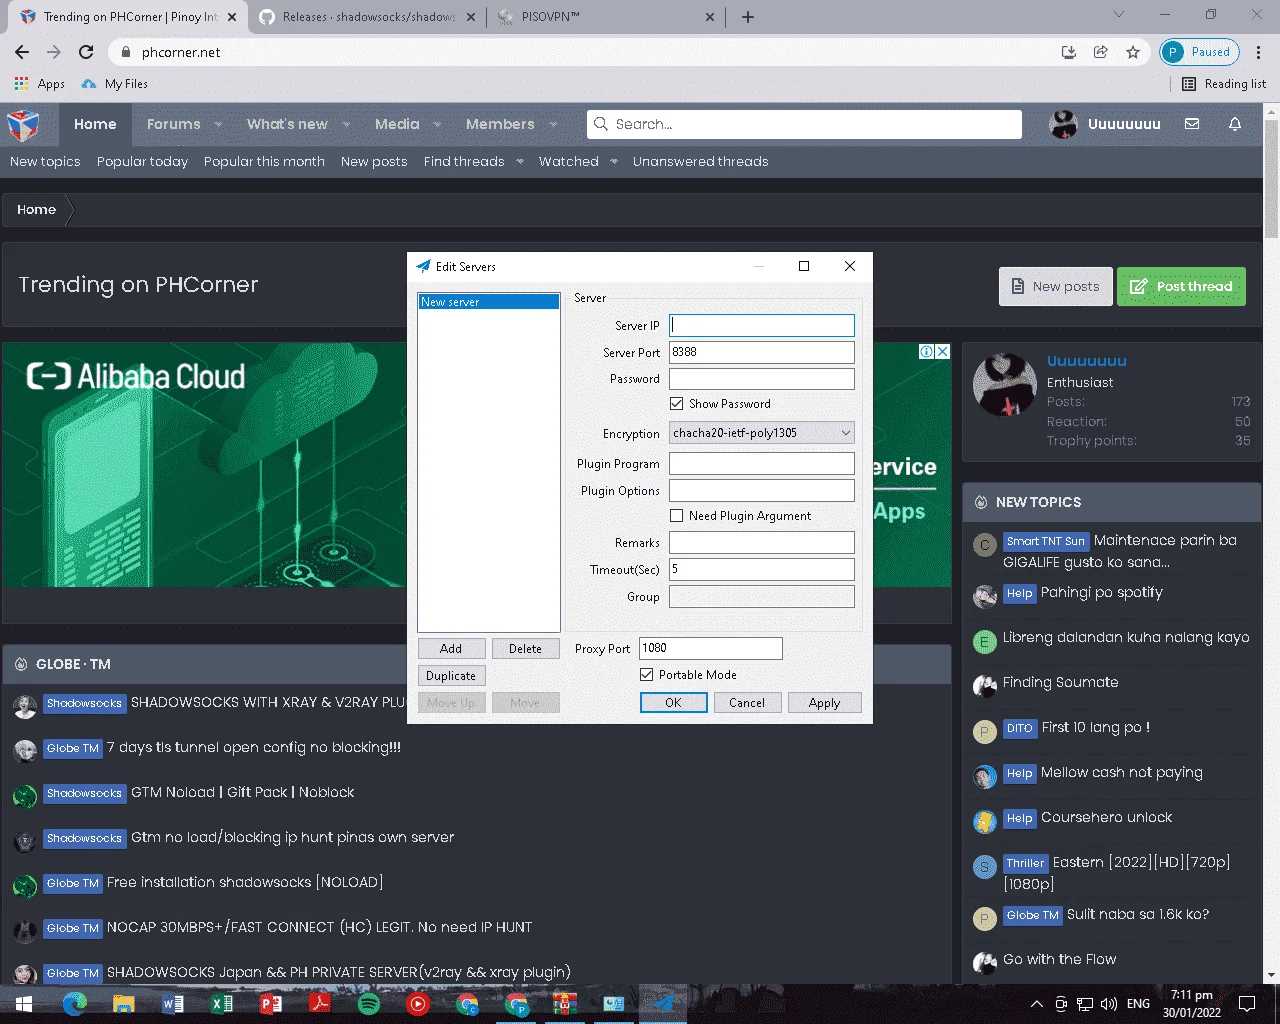Click Apply in Edit Servers dialog
The width and height of the screenshot is (1280, 1024).
(x=824, y=703)
